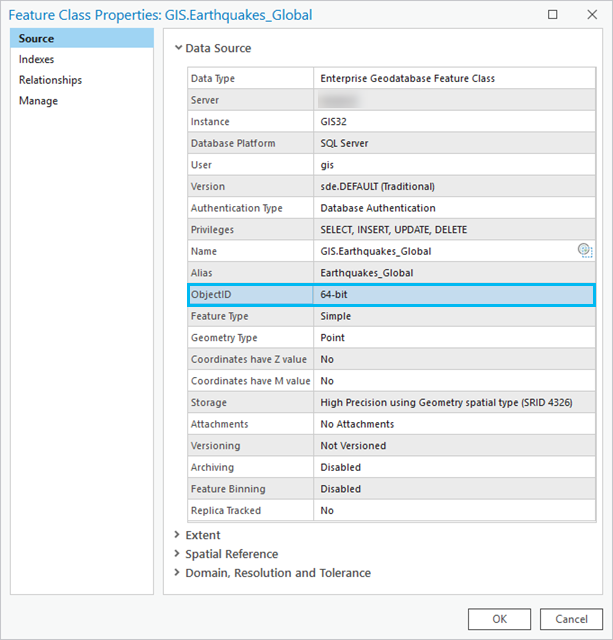Collapse the Data Source section
The height and width of the screenshot is (640, 613).
[179, 48]
